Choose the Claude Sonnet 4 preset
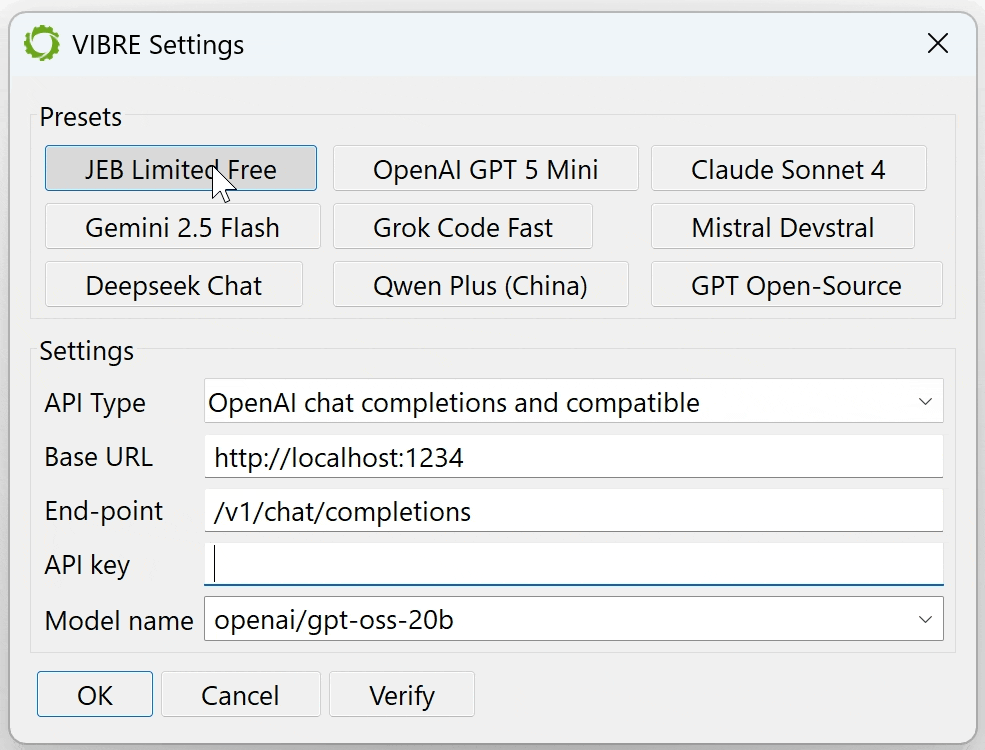The width and height of the screenshot is (985, 750). tap(788, 168)
